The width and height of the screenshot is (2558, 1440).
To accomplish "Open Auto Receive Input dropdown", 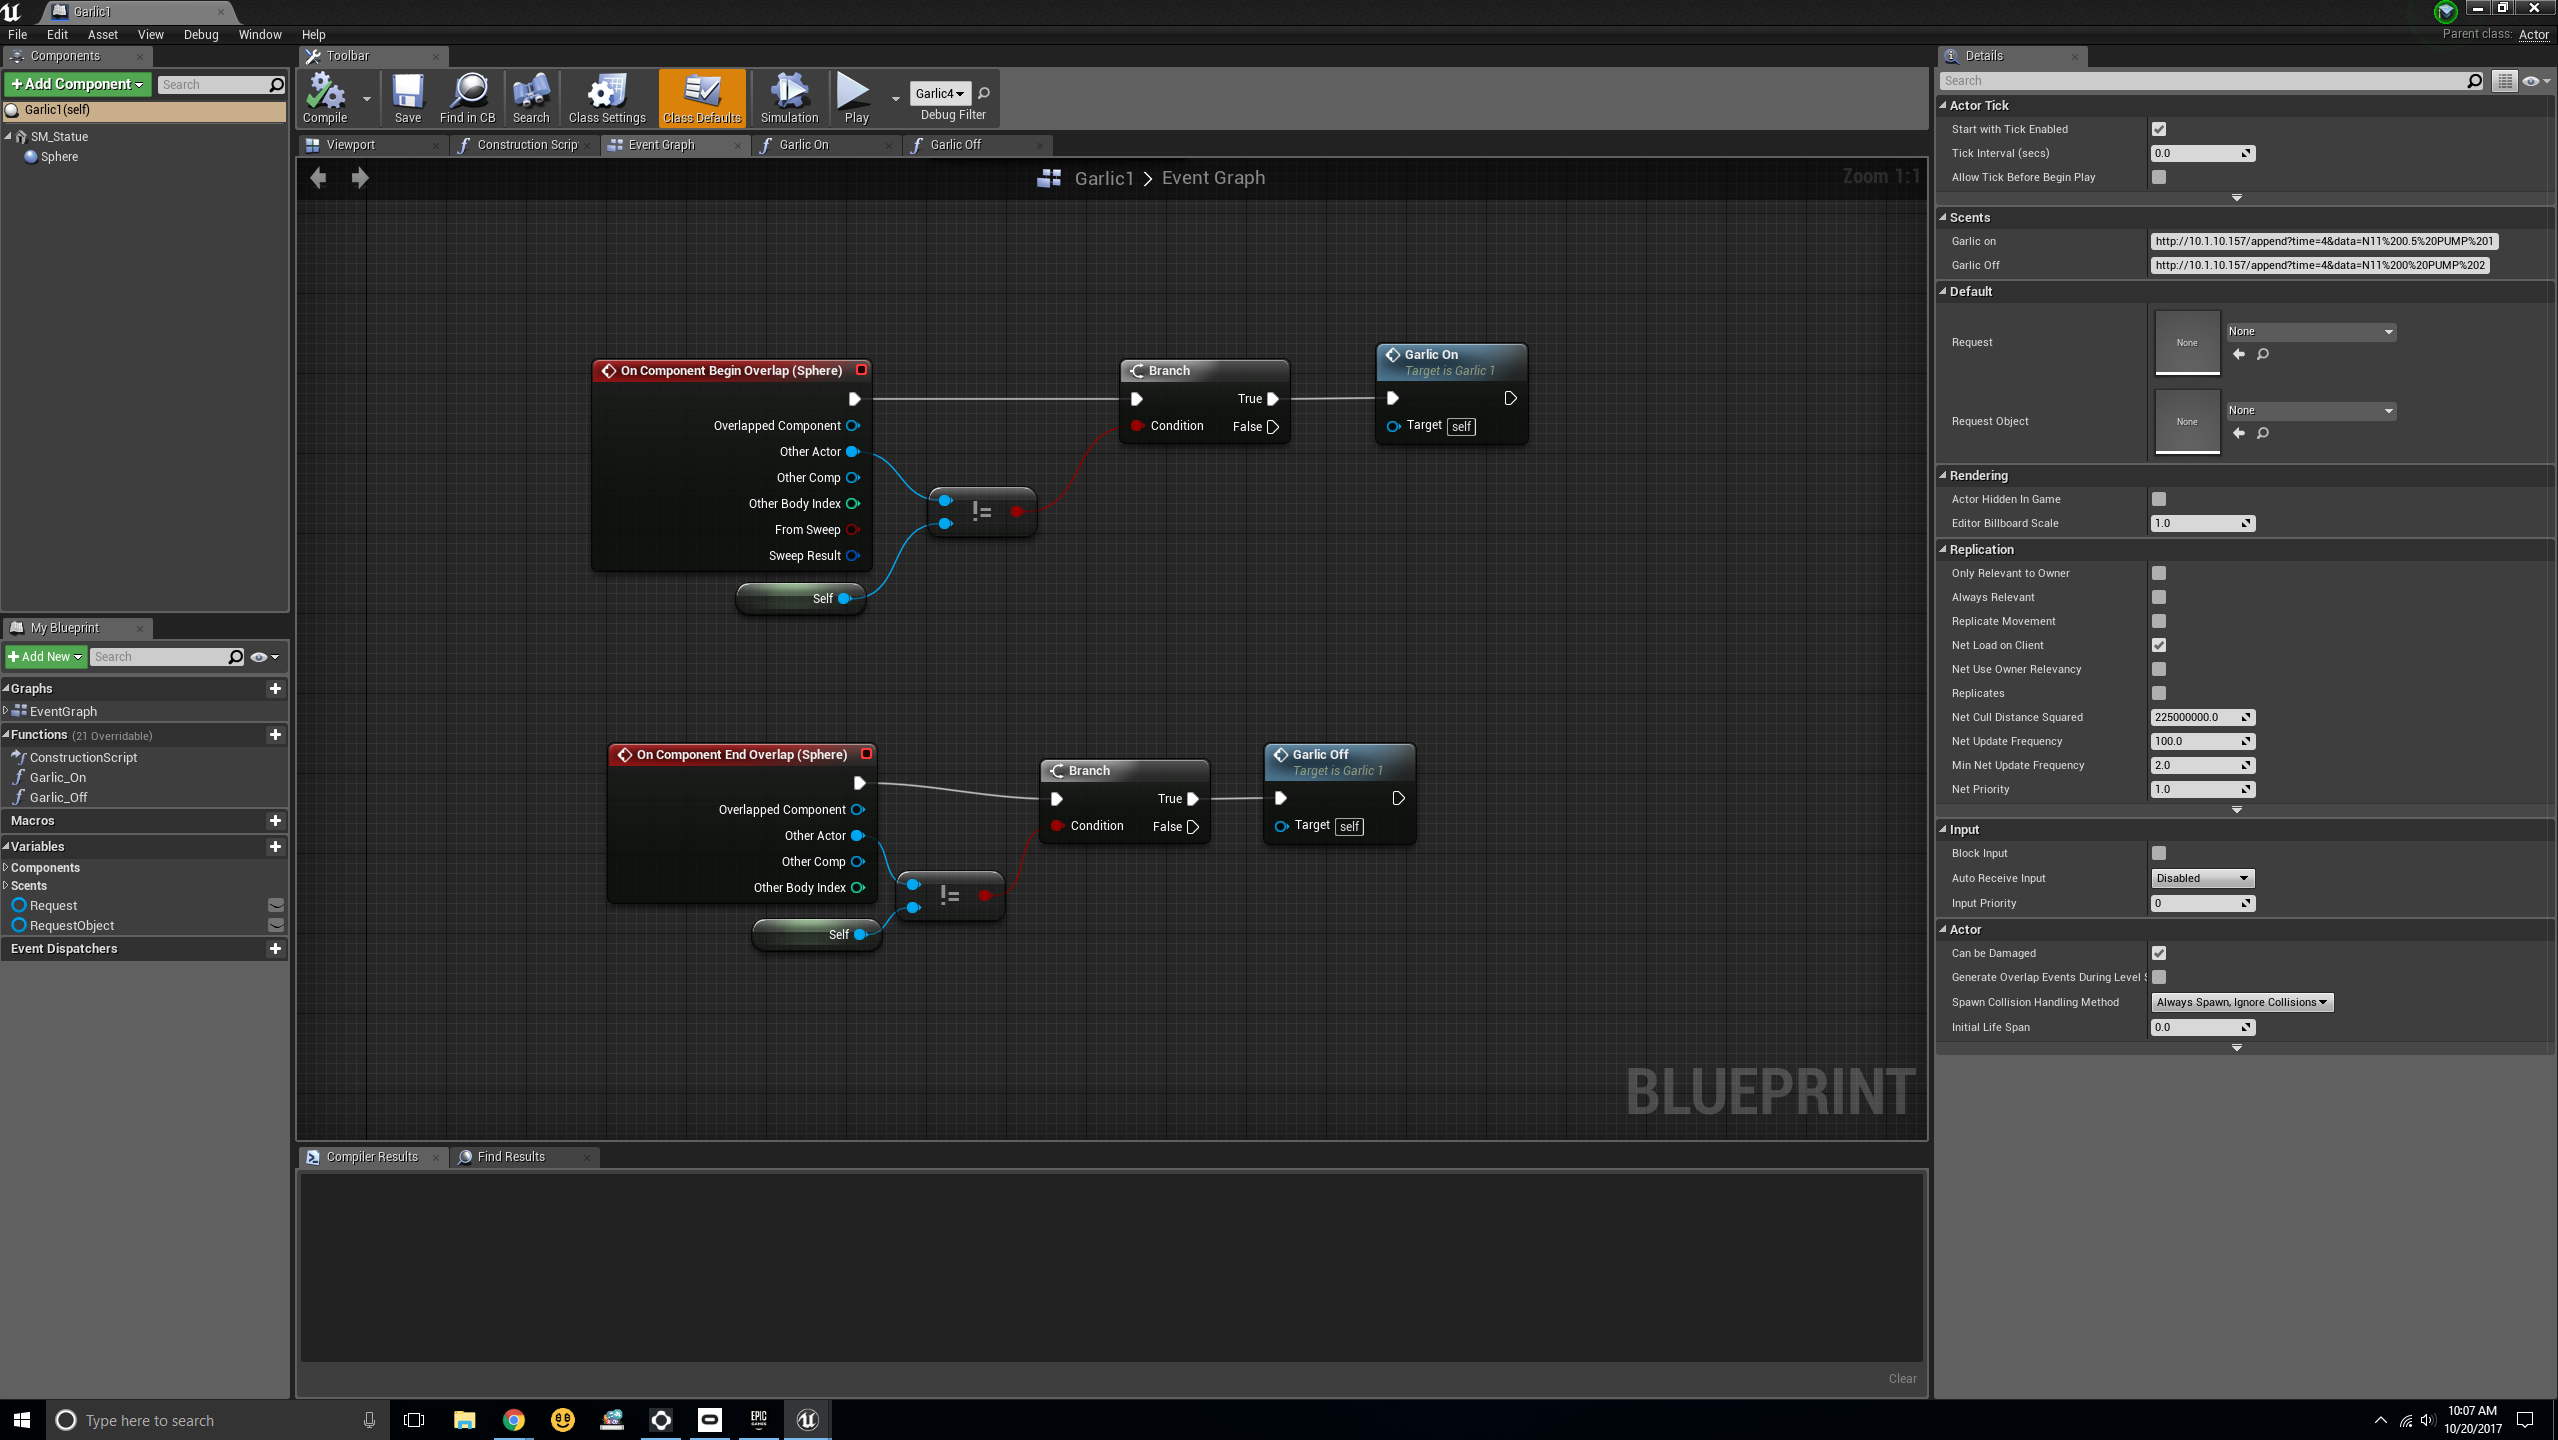I will coord(2202,878).
